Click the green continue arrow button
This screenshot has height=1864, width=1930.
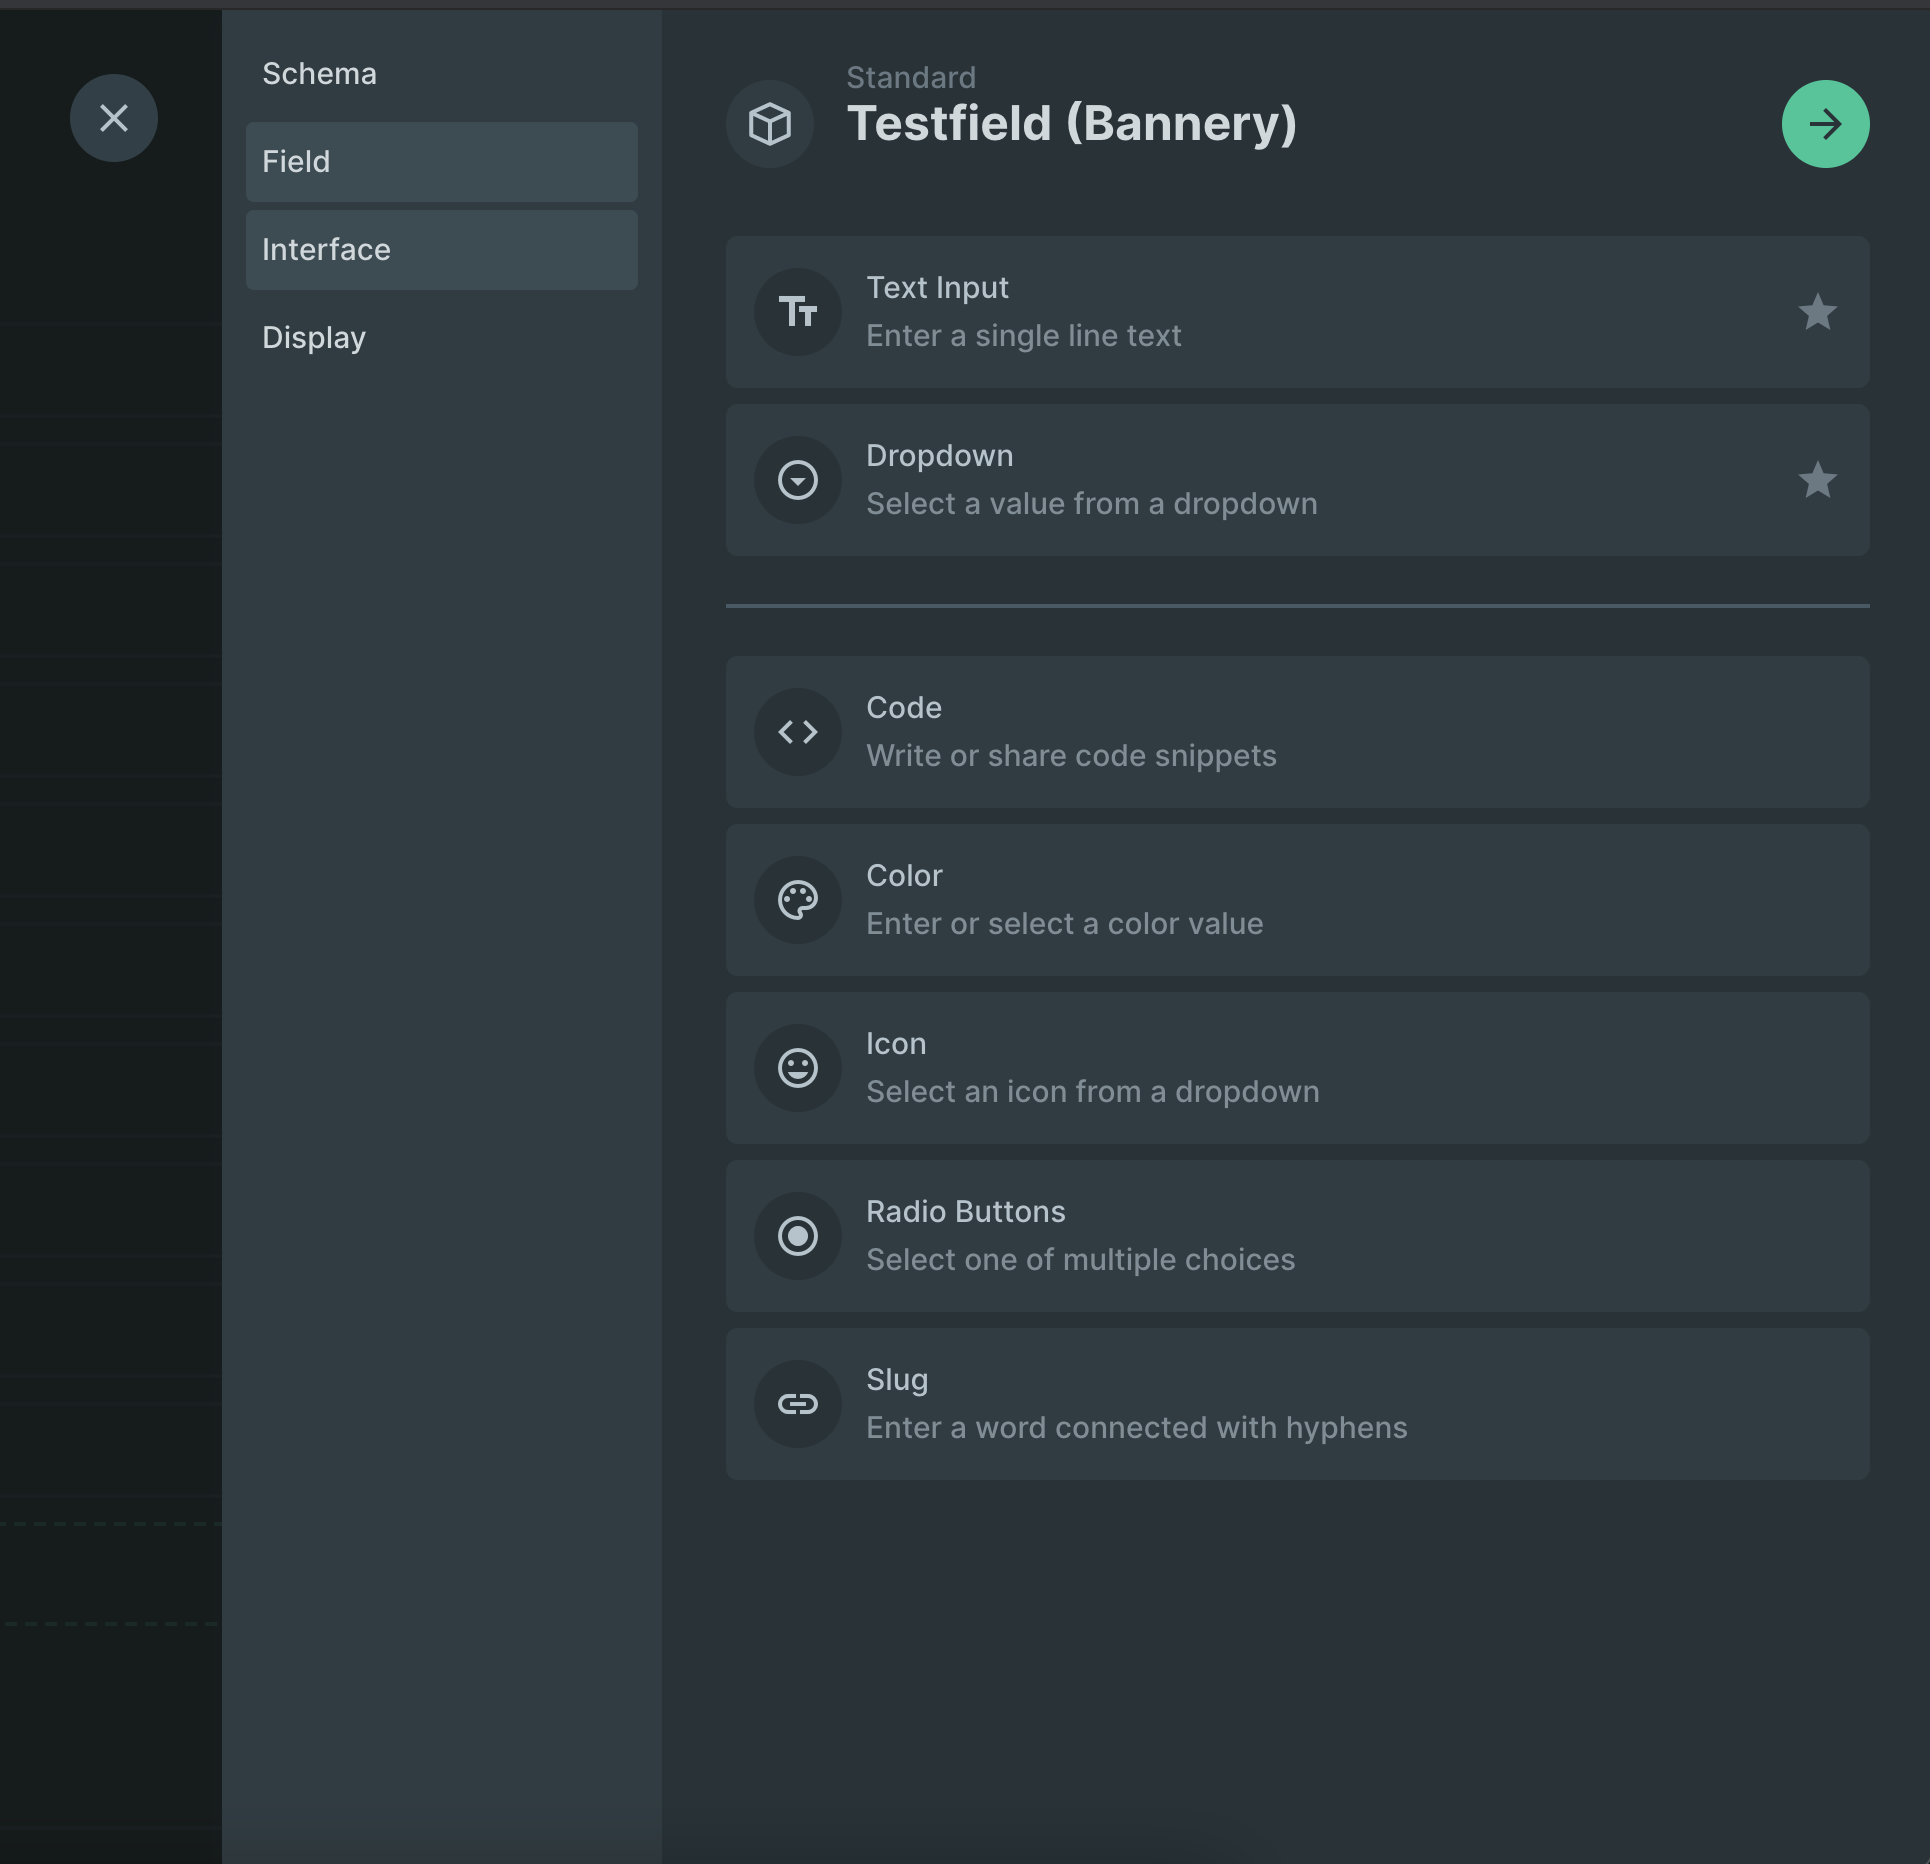point(1825,123)
